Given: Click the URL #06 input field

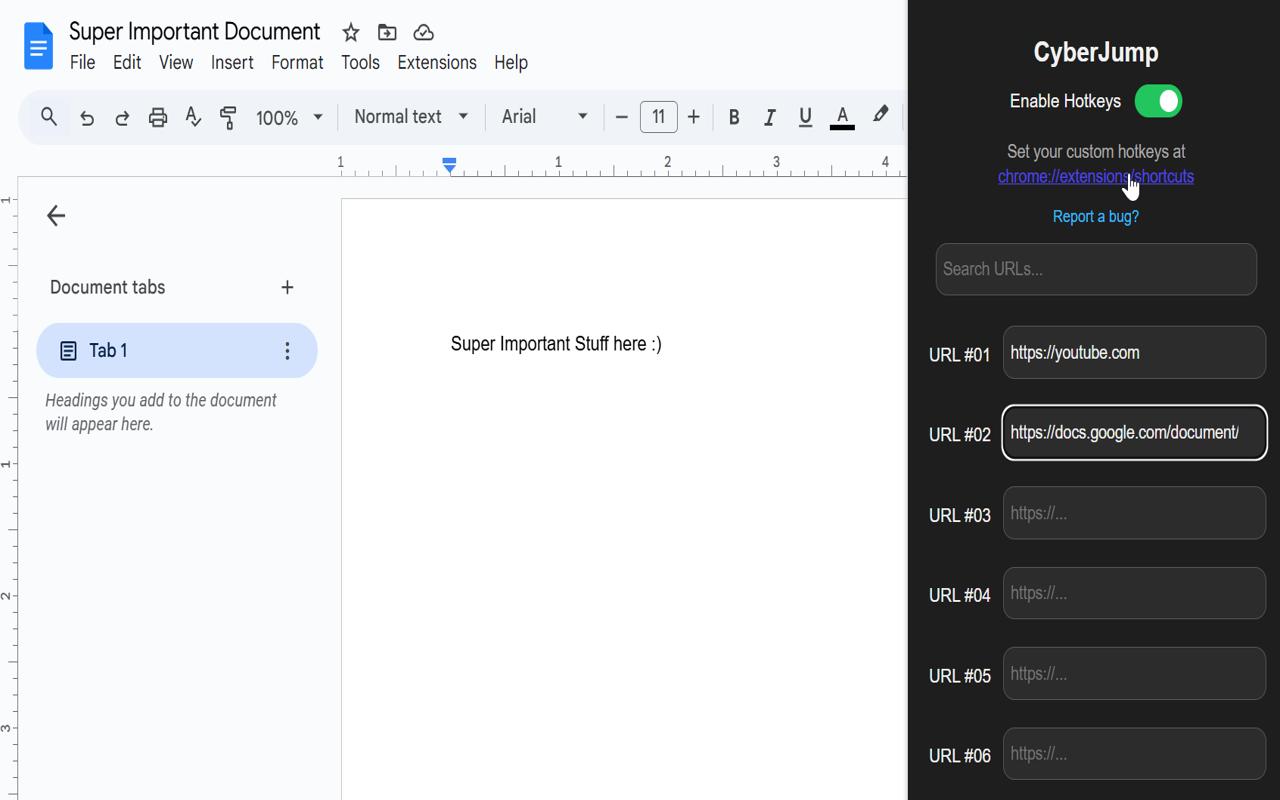Looking at the screenshot, I should pos(1134,753).
